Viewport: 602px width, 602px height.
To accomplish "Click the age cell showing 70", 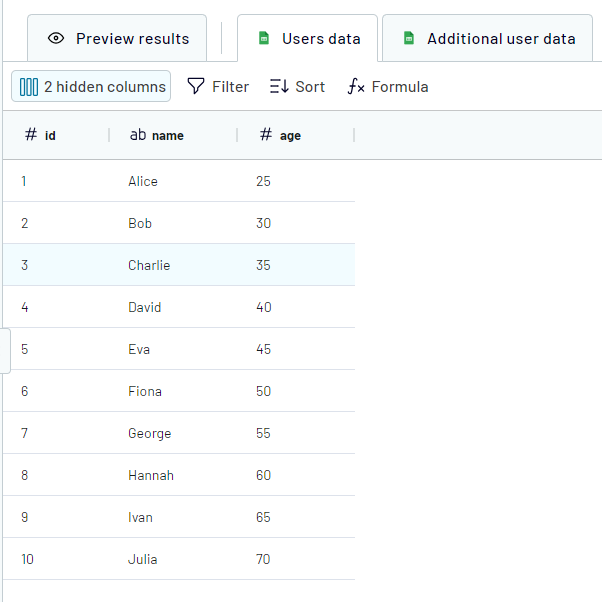I will click(263, 559).
